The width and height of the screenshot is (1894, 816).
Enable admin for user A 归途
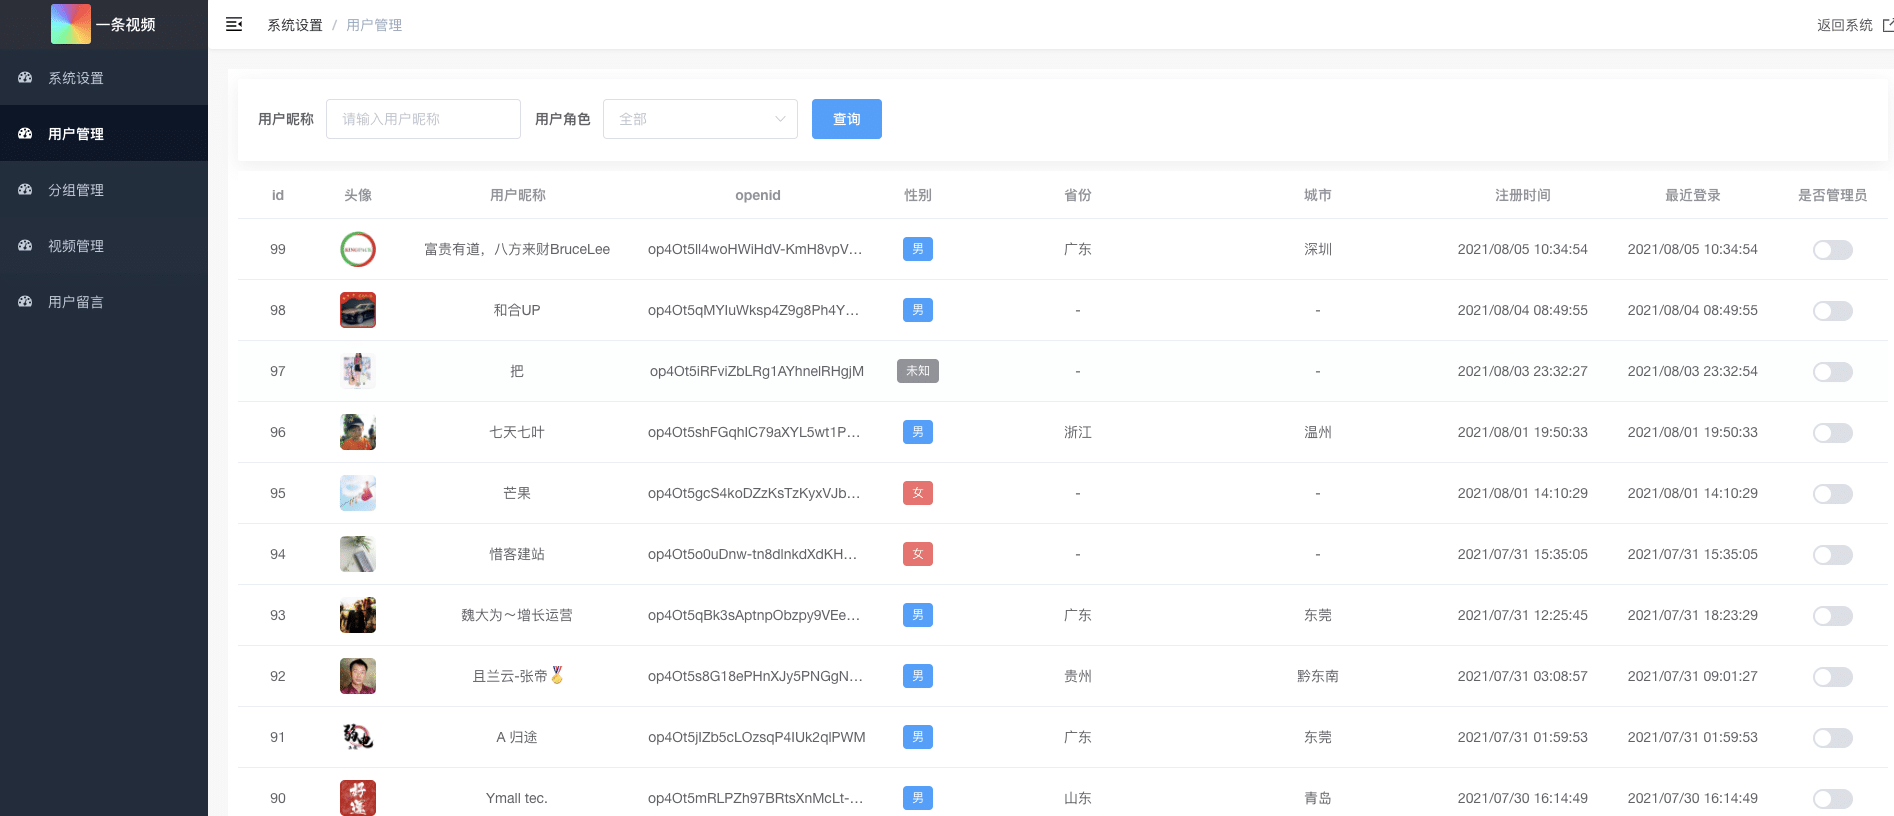tap(1833, 738)
